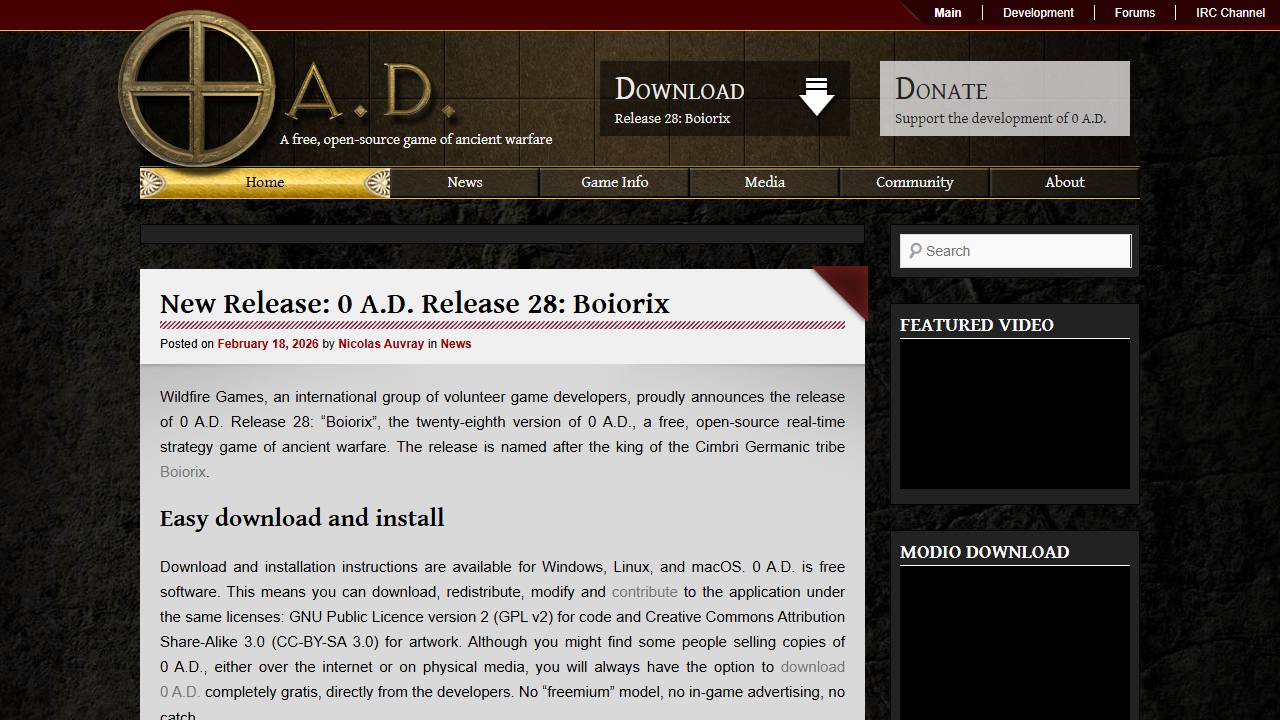Follow the contribute link in article
The image size is (1280, 720).
click(x=645, y=592)
